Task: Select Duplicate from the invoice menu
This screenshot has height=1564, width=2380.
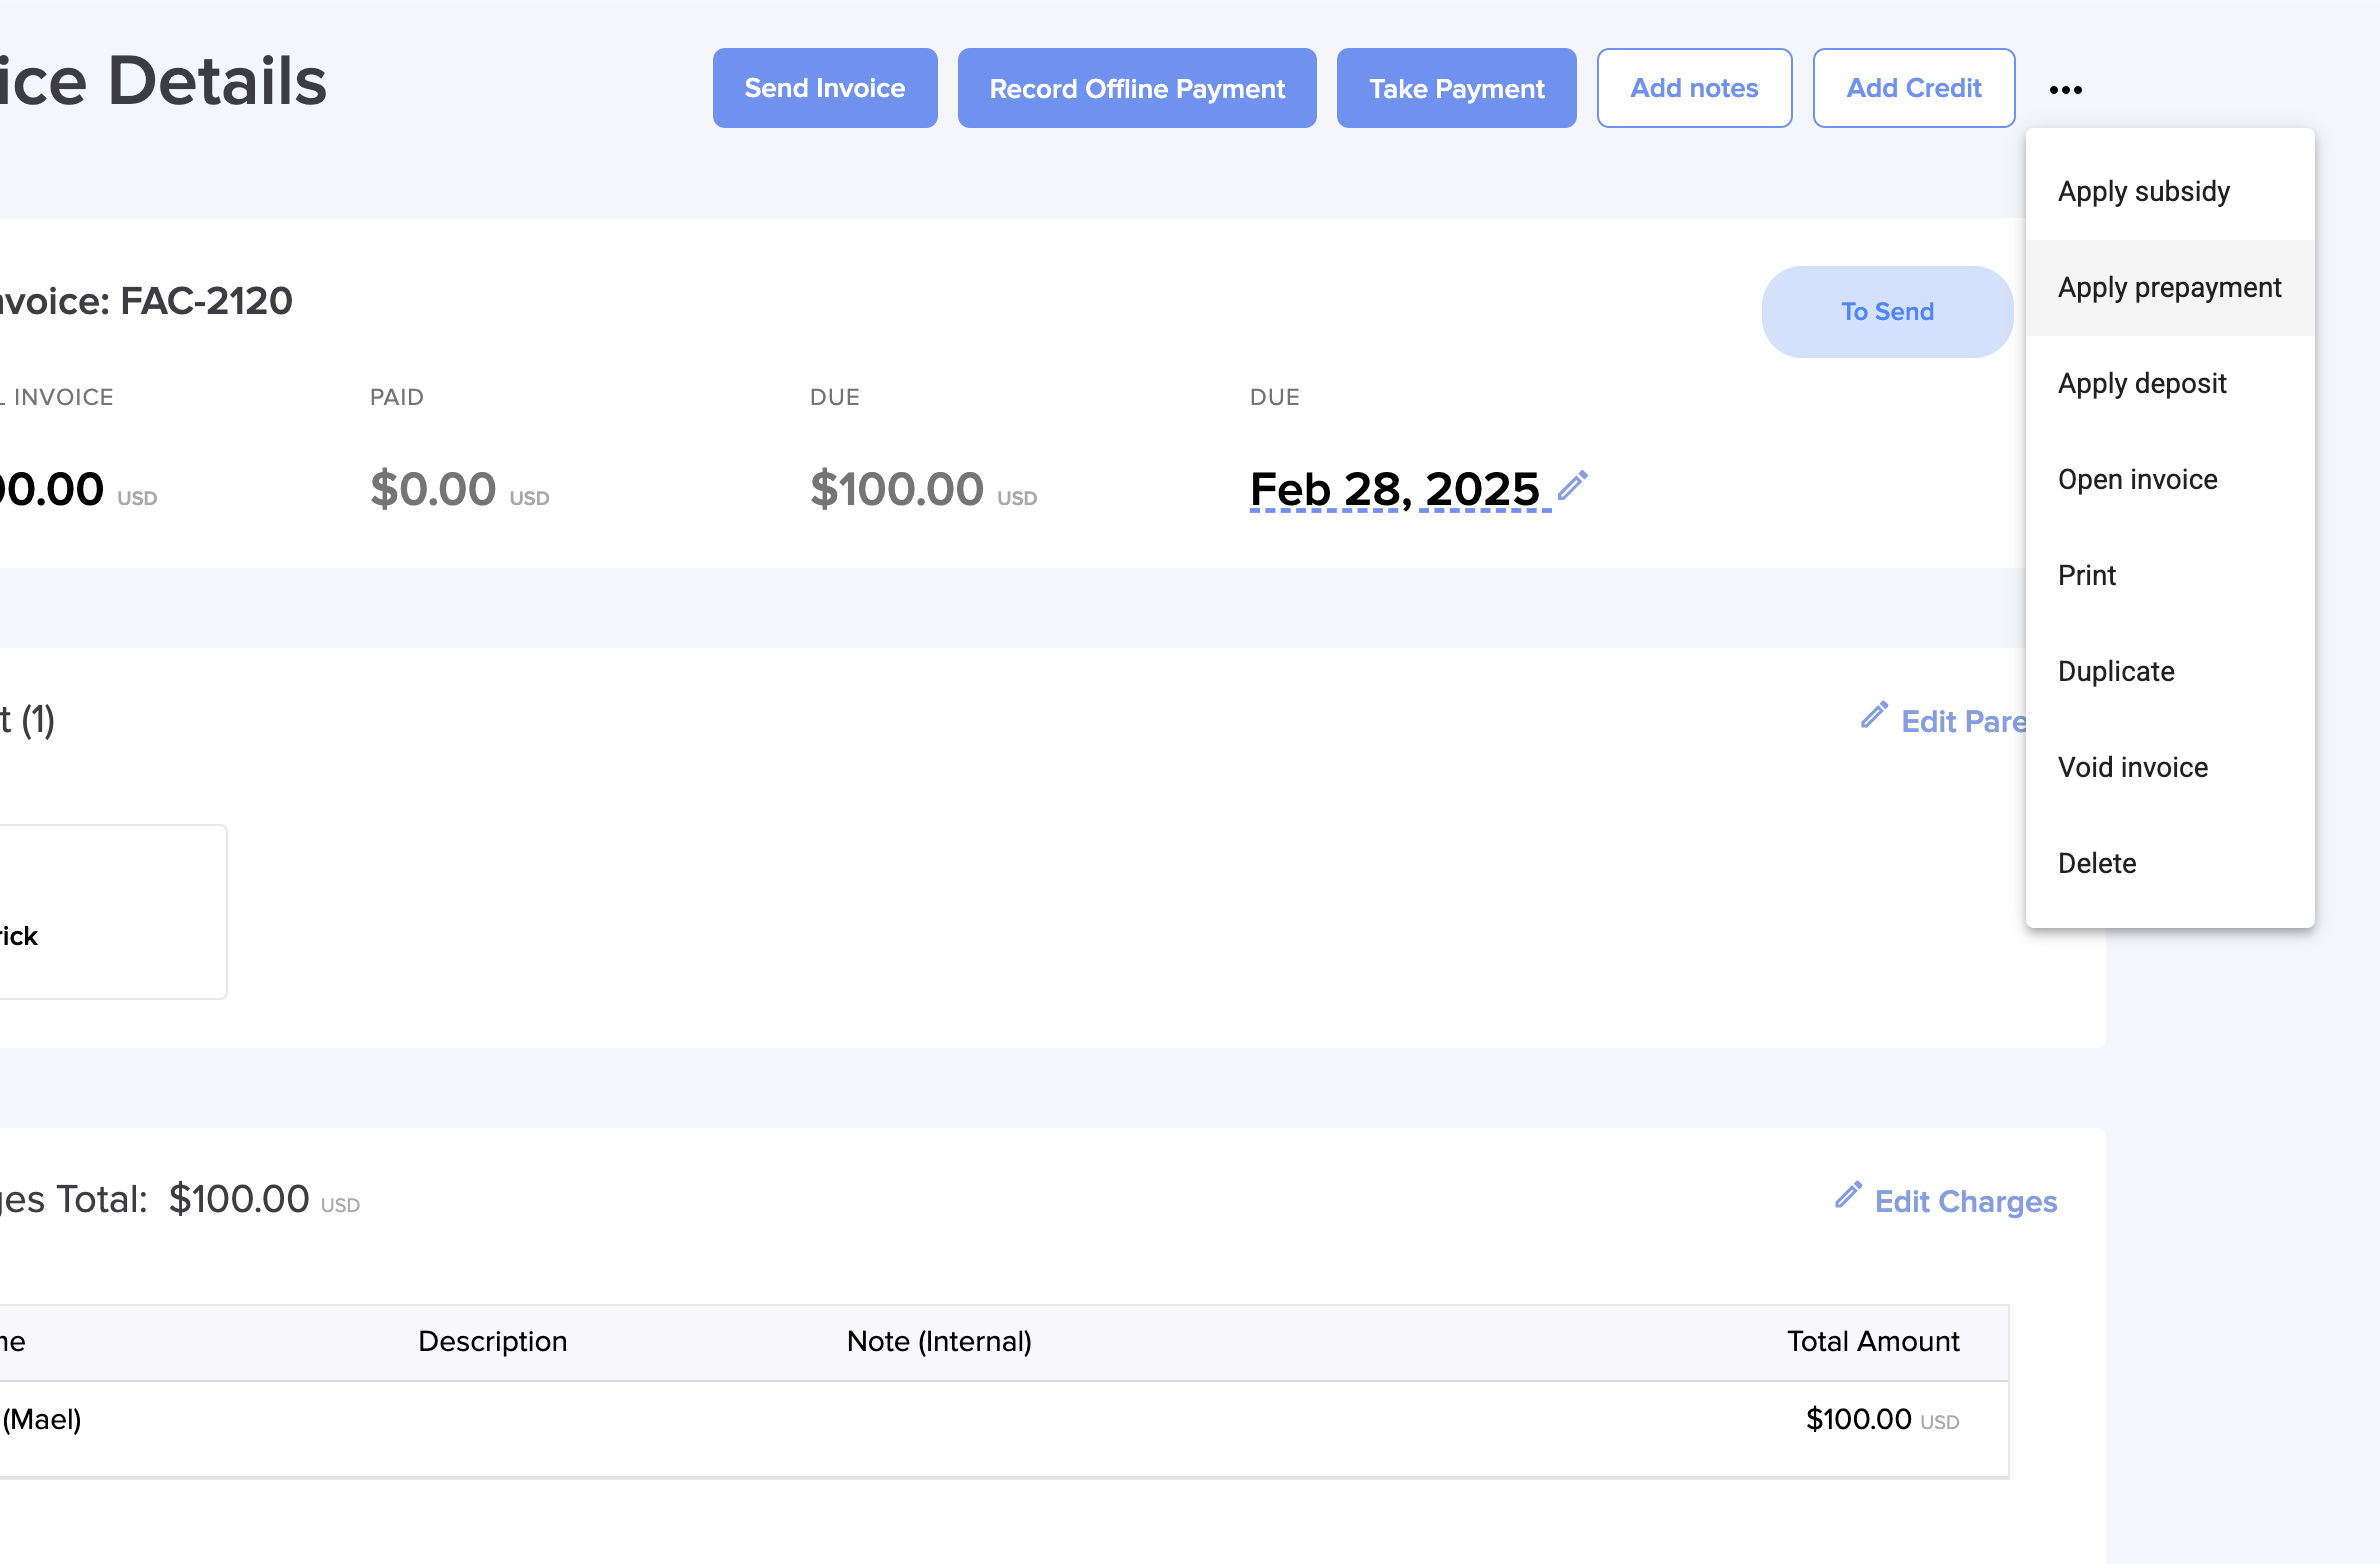Action: 2115,672
